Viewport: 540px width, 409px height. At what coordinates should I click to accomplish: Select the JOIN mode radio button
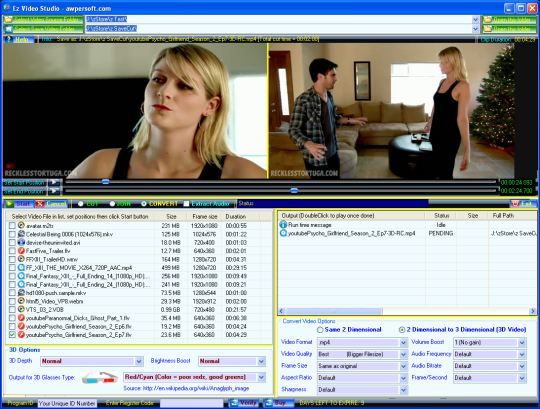pos(112,204)
